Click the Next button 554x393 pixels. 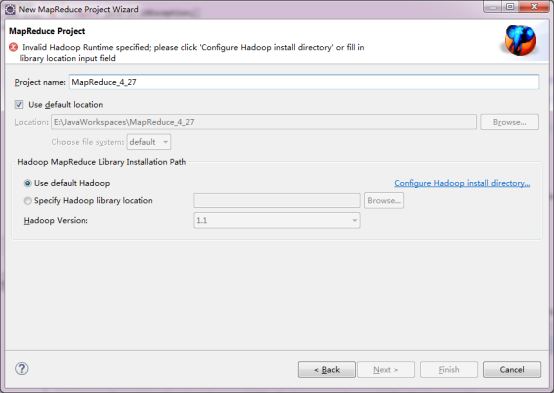[386, 370]
